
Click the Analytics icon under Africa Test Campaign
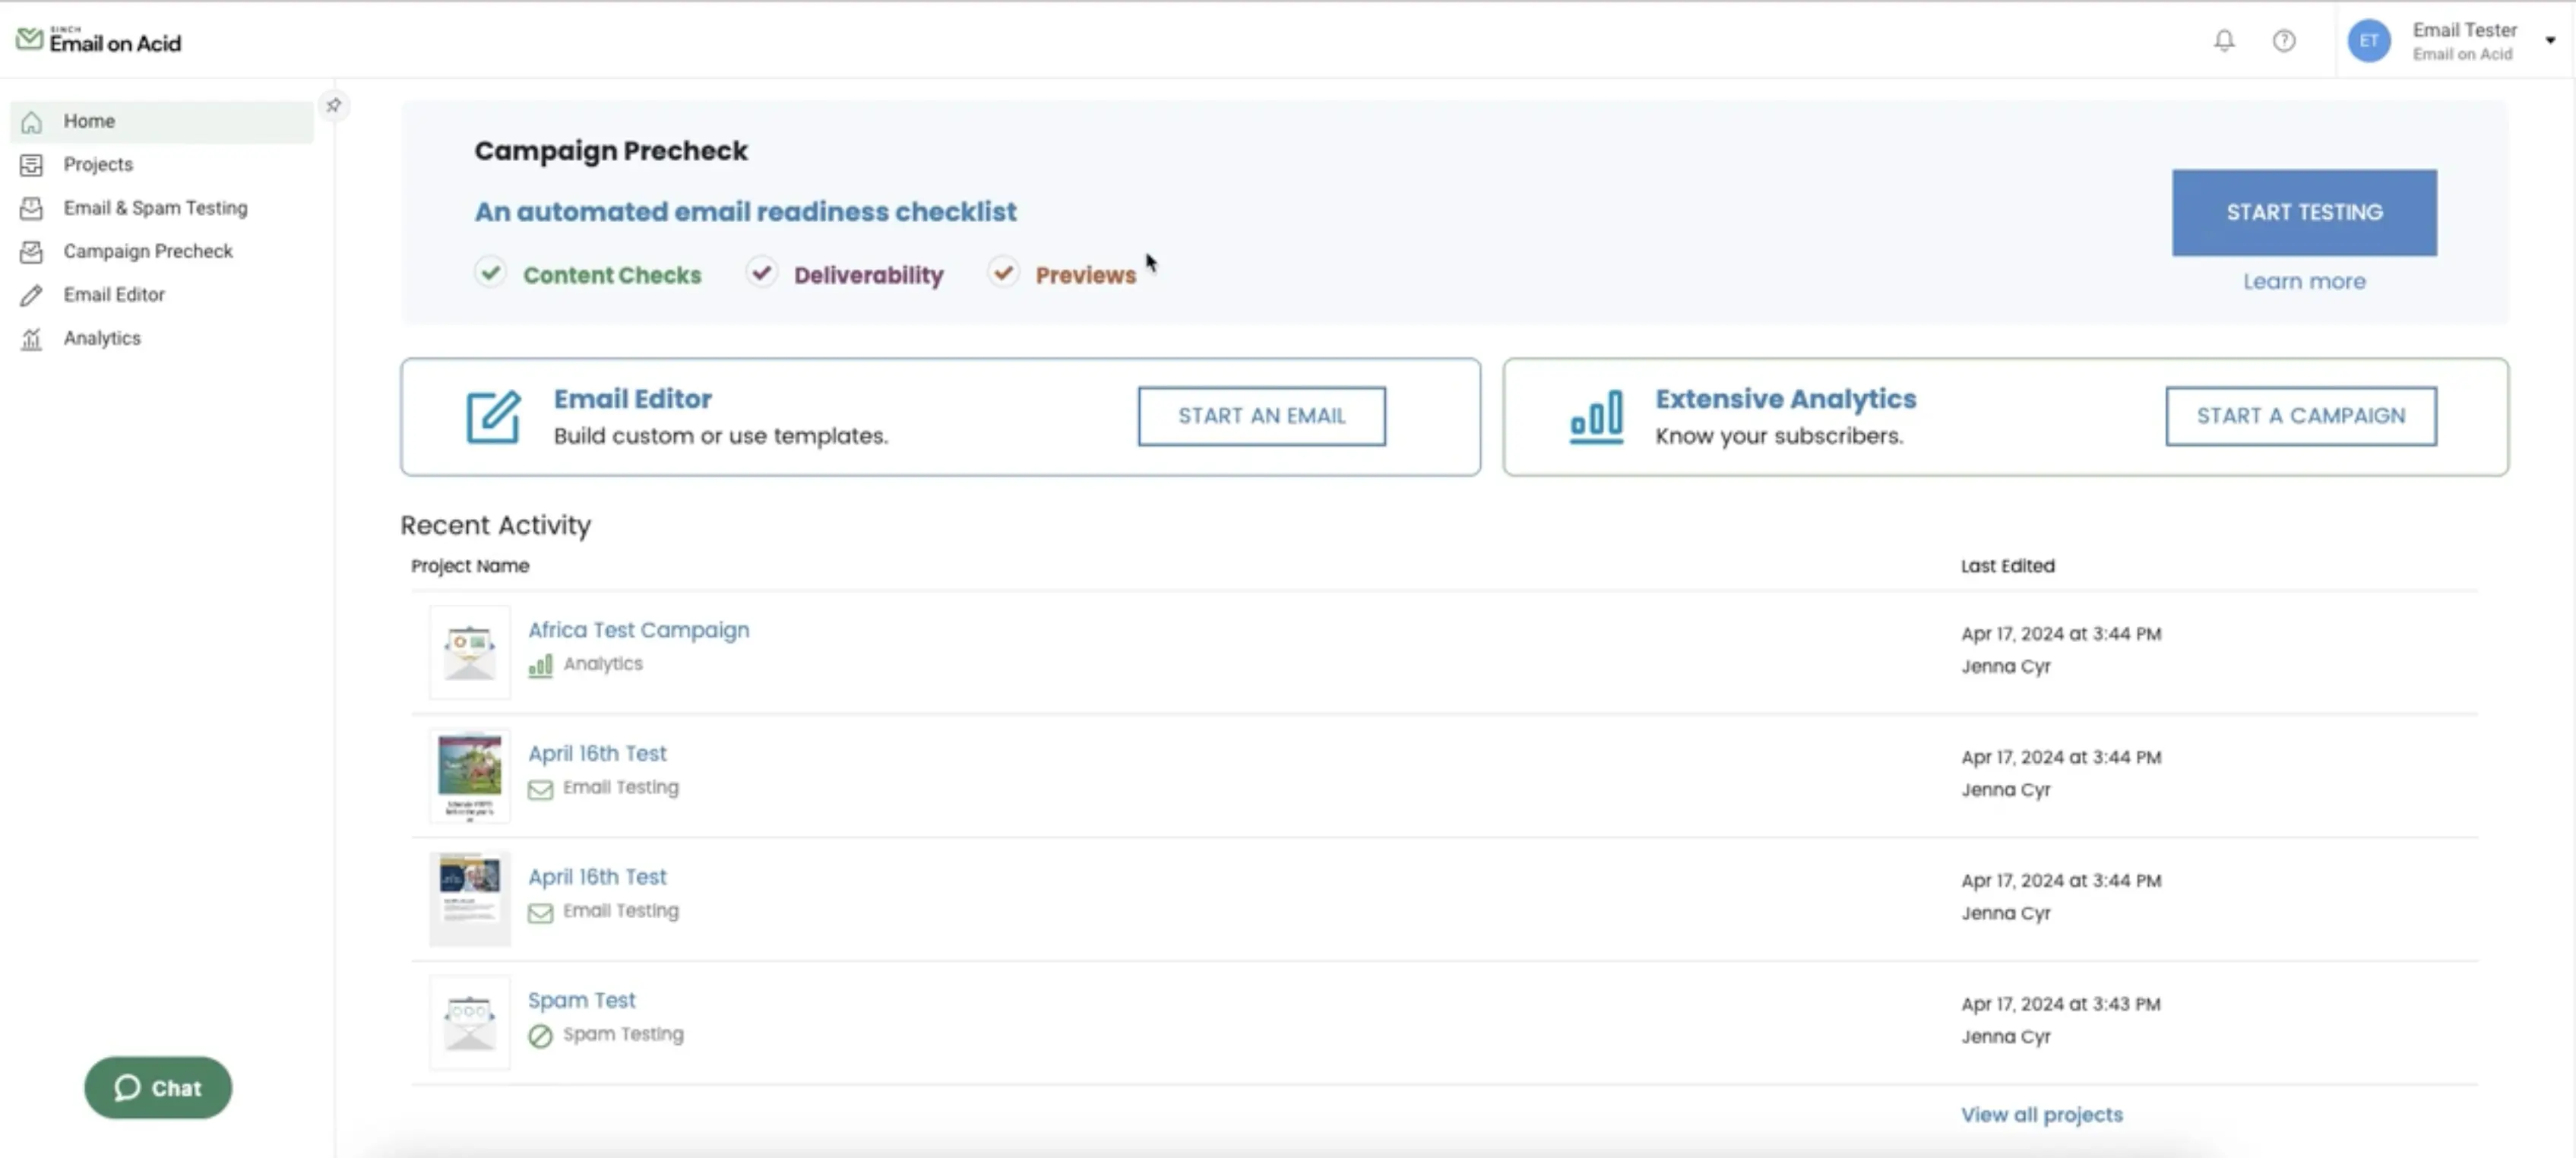[x=540, y=665]
